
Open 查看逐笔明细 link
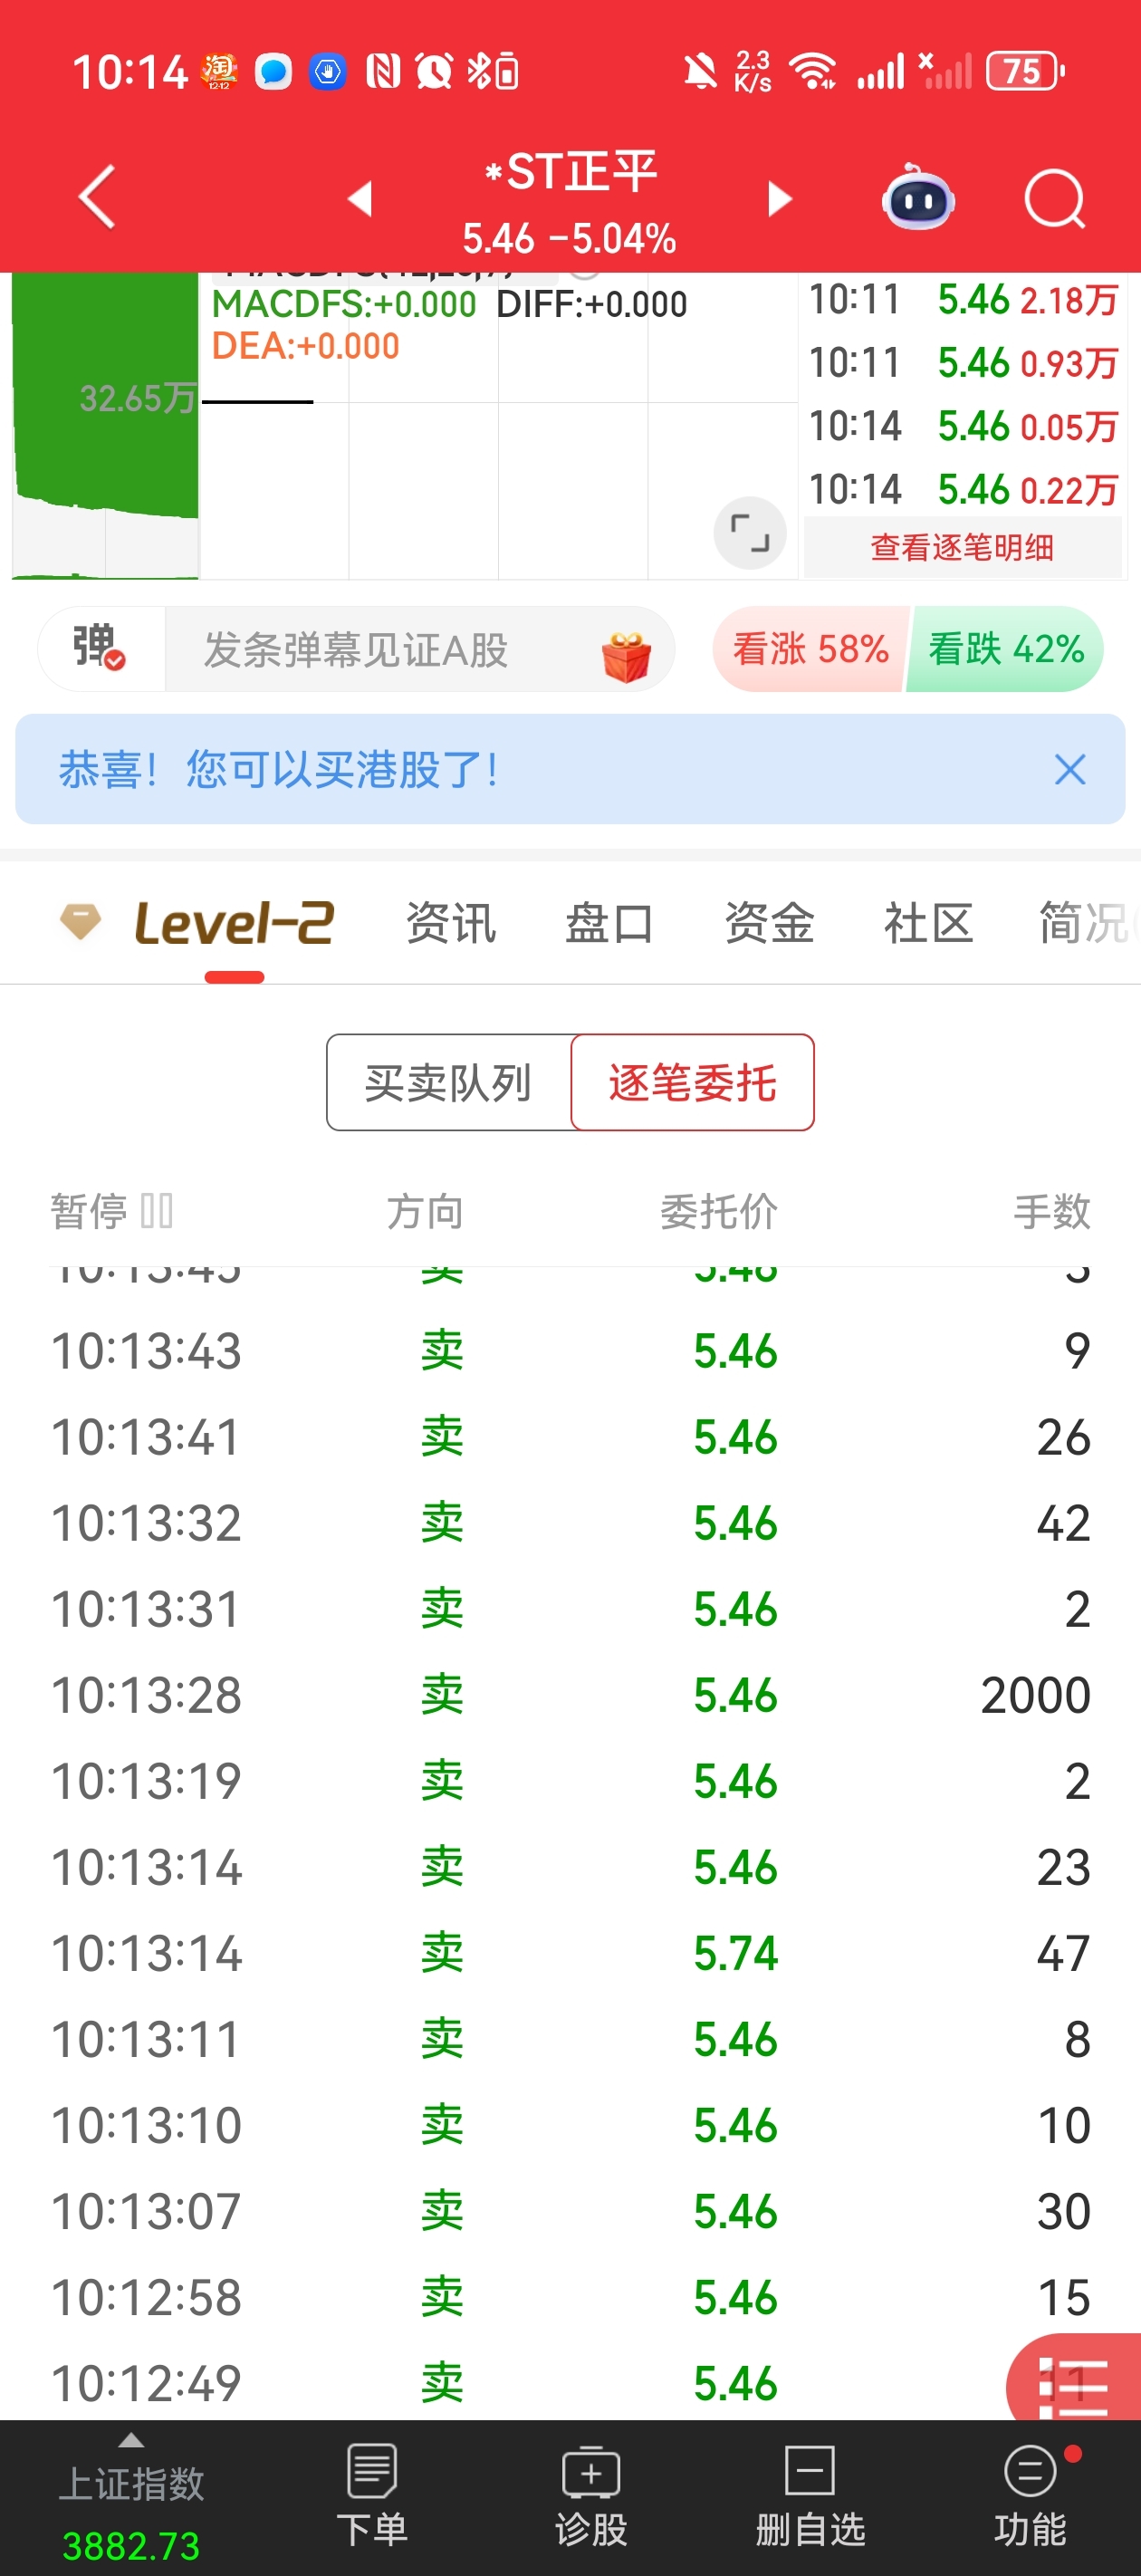coord(962,547)
